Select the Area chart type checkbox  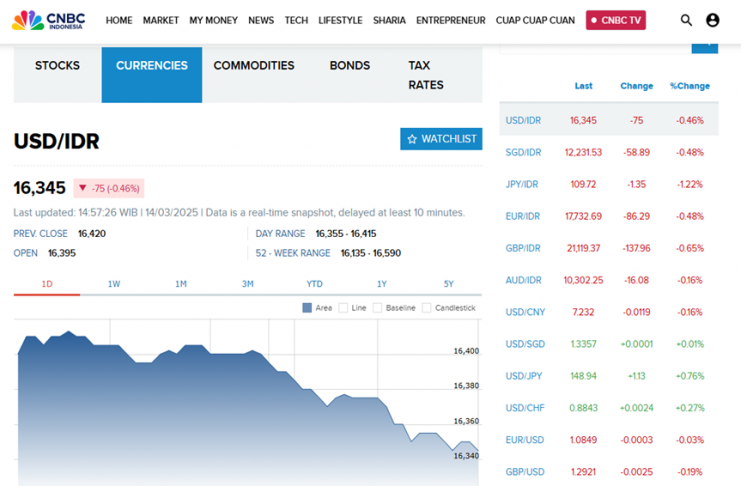coord(307,308)
